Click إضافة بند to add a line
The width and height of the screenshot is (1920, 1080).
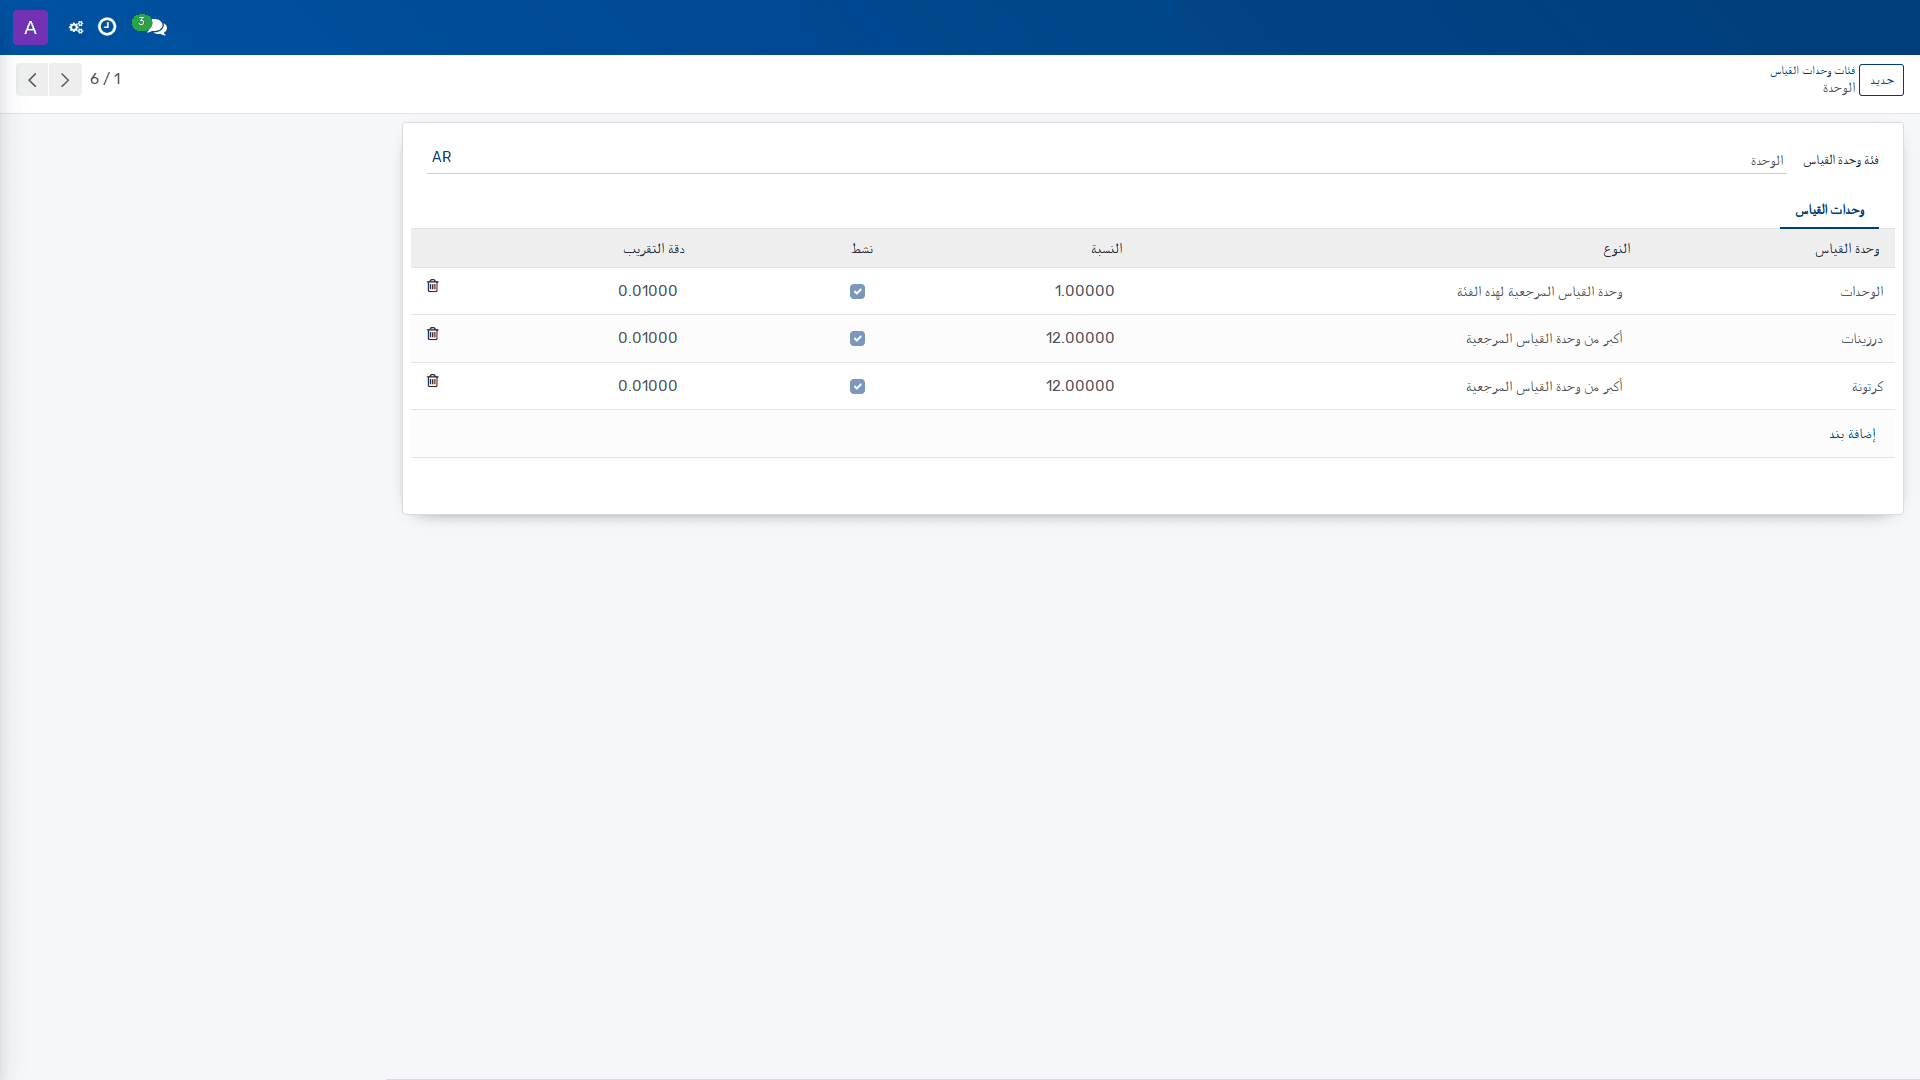coord(1852,434)
